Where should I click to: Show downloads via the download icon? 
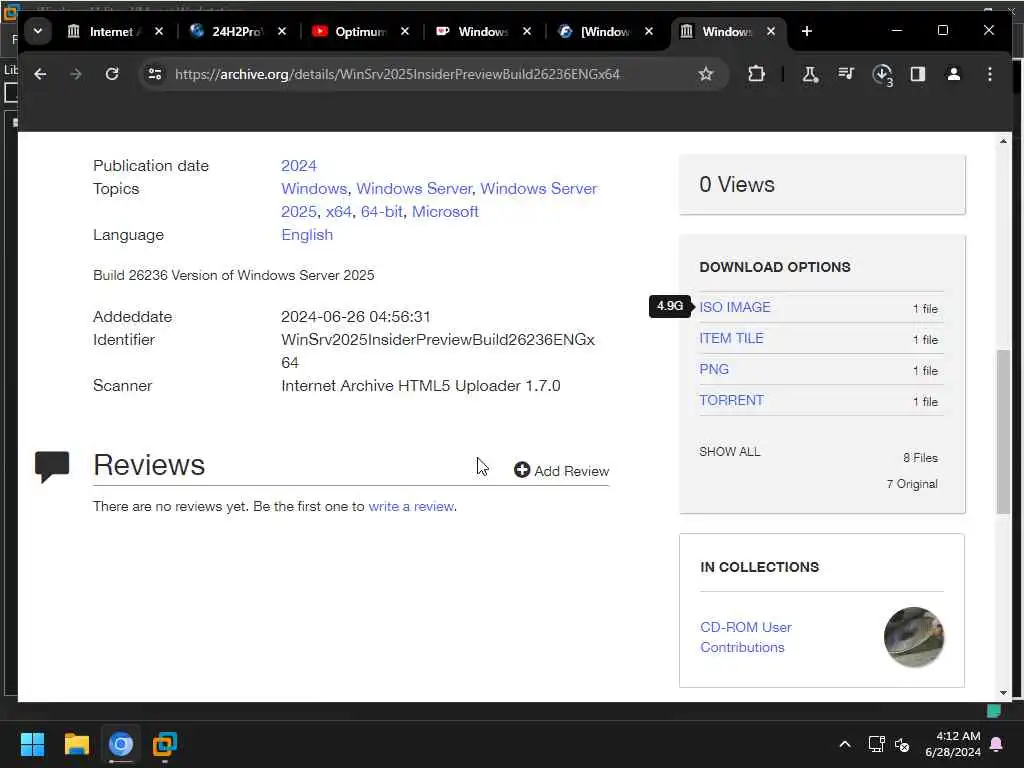[x=882, y=74]
